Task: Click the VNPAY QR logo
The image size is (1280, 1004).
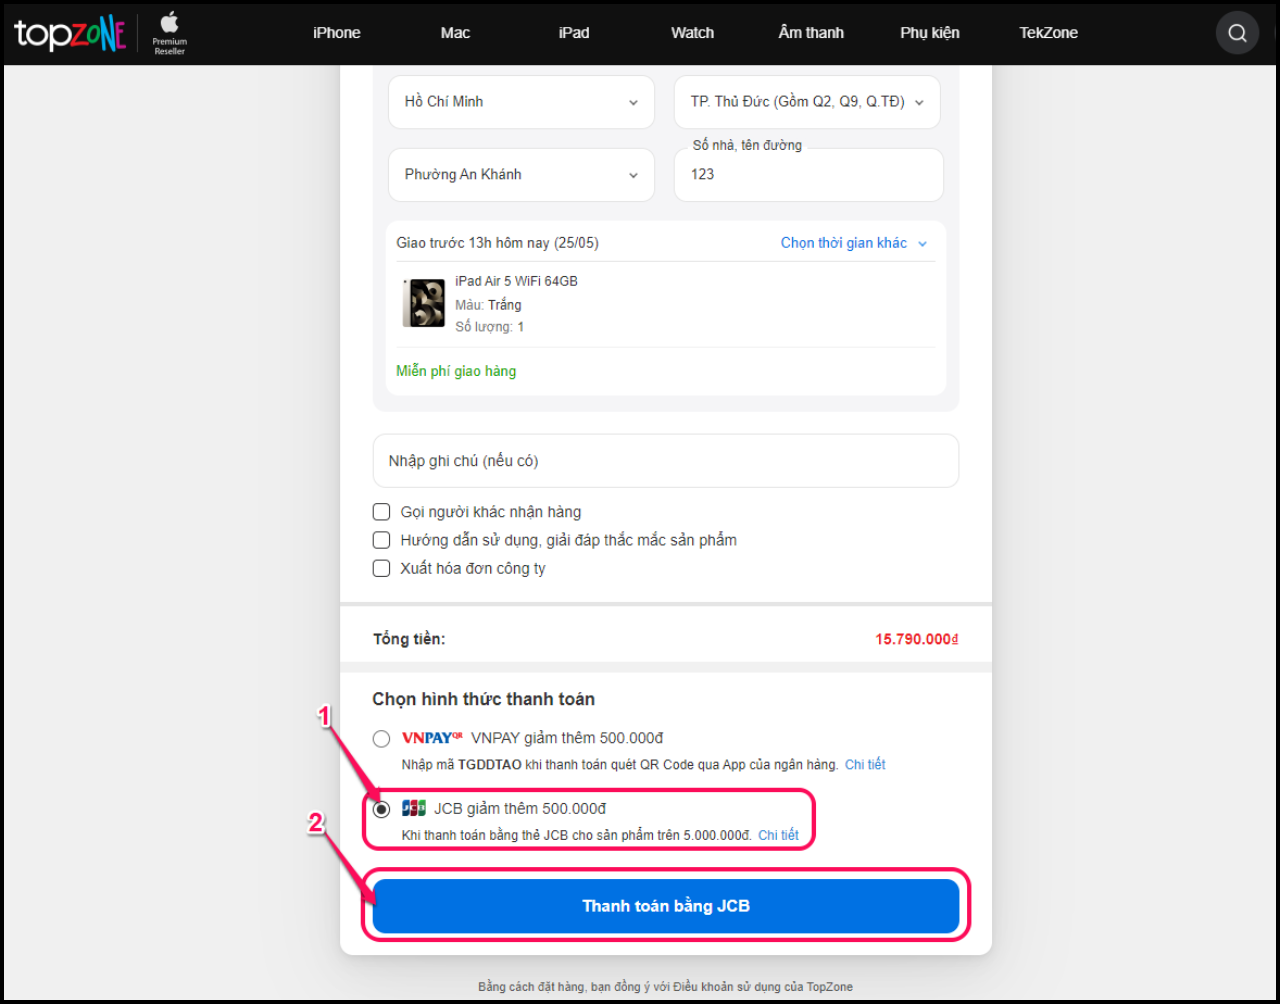Action: point(432,738)
